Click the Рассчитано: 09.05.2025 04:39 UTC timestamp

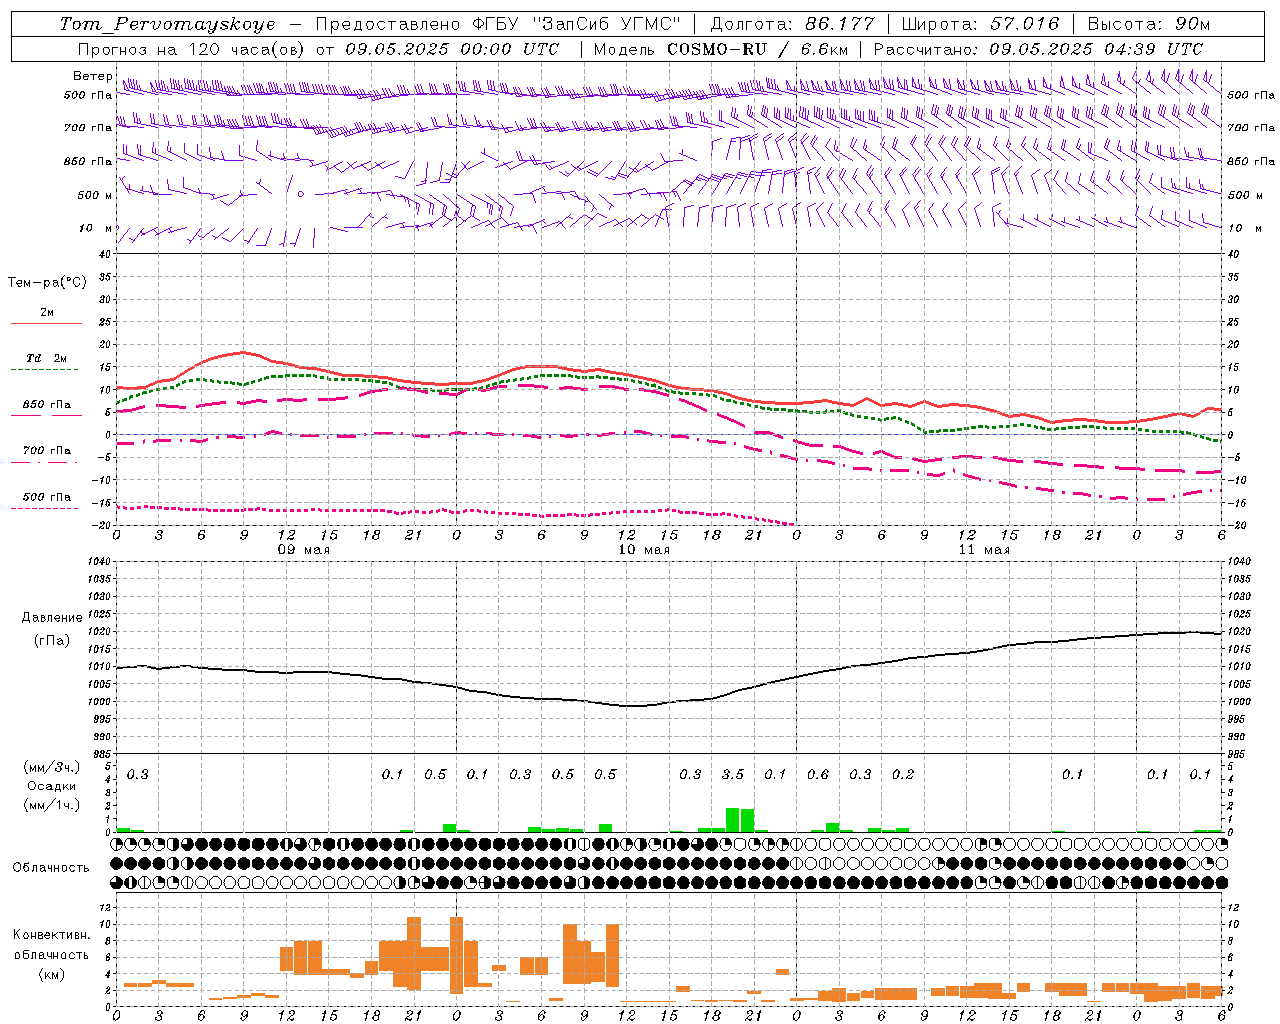(x=1038, y=49)
